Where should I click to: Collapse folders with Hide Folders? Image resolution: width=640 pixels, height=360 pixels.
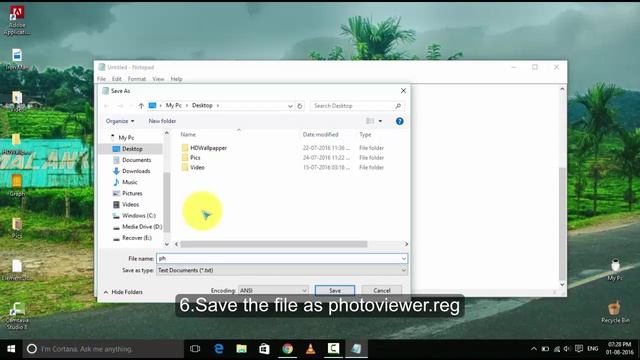[123, 292]
